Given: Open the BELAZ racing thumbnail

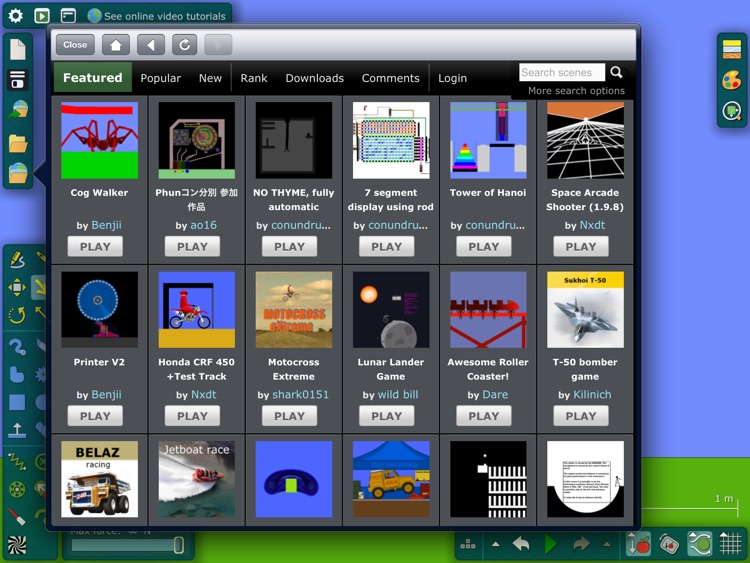Looking at the screenshot, I should click(x=99, y=479).
